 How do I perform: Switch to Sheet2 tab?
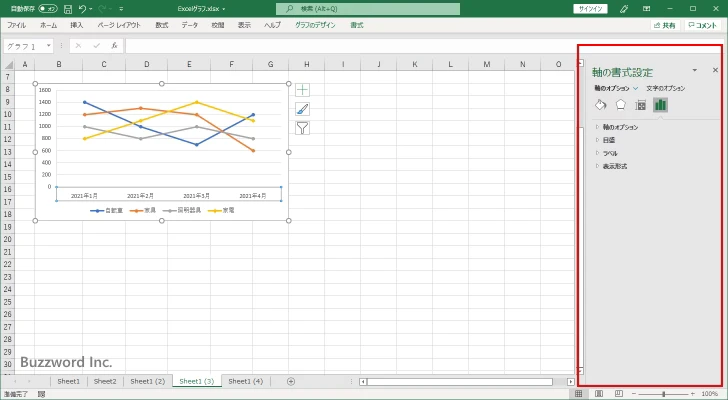coord(105,381)
